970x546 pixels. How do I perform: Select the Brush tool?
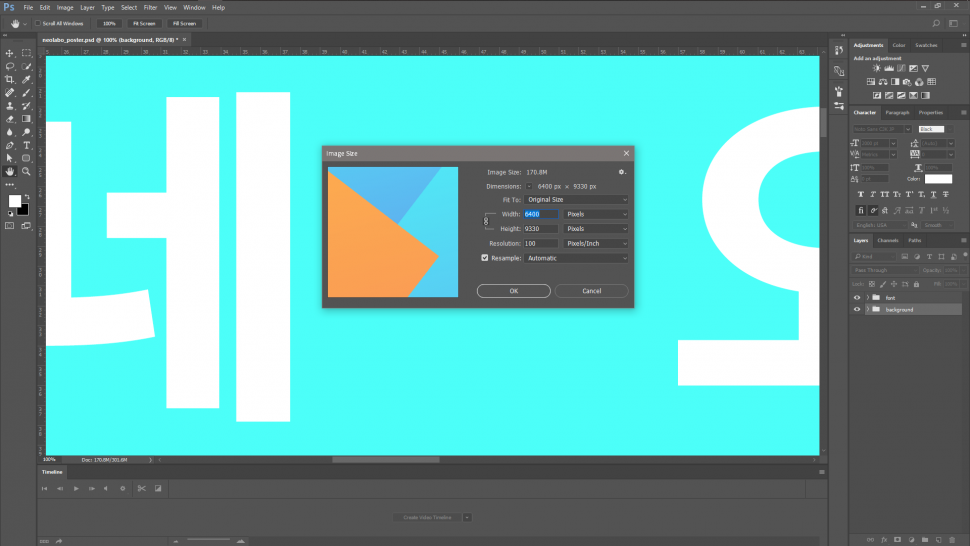[x=26, y=93]
